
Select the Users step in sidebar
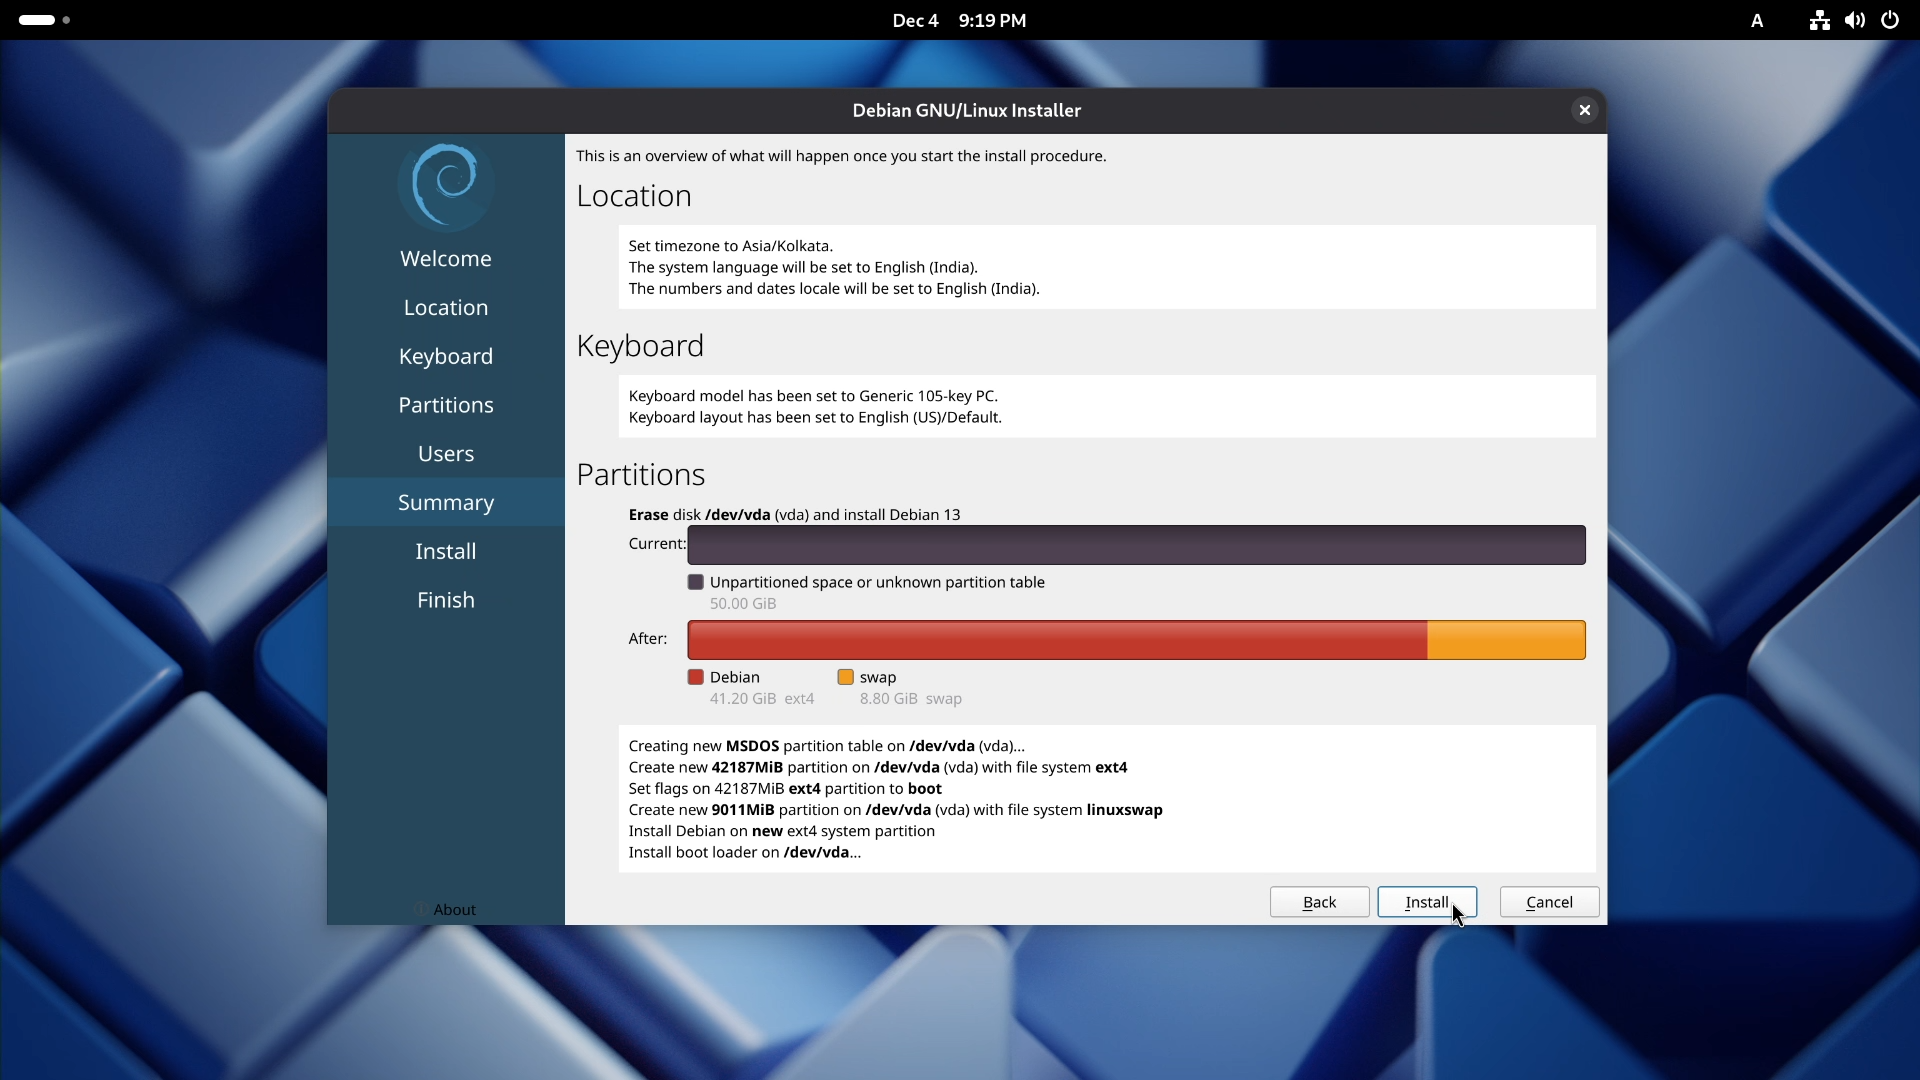446,453
